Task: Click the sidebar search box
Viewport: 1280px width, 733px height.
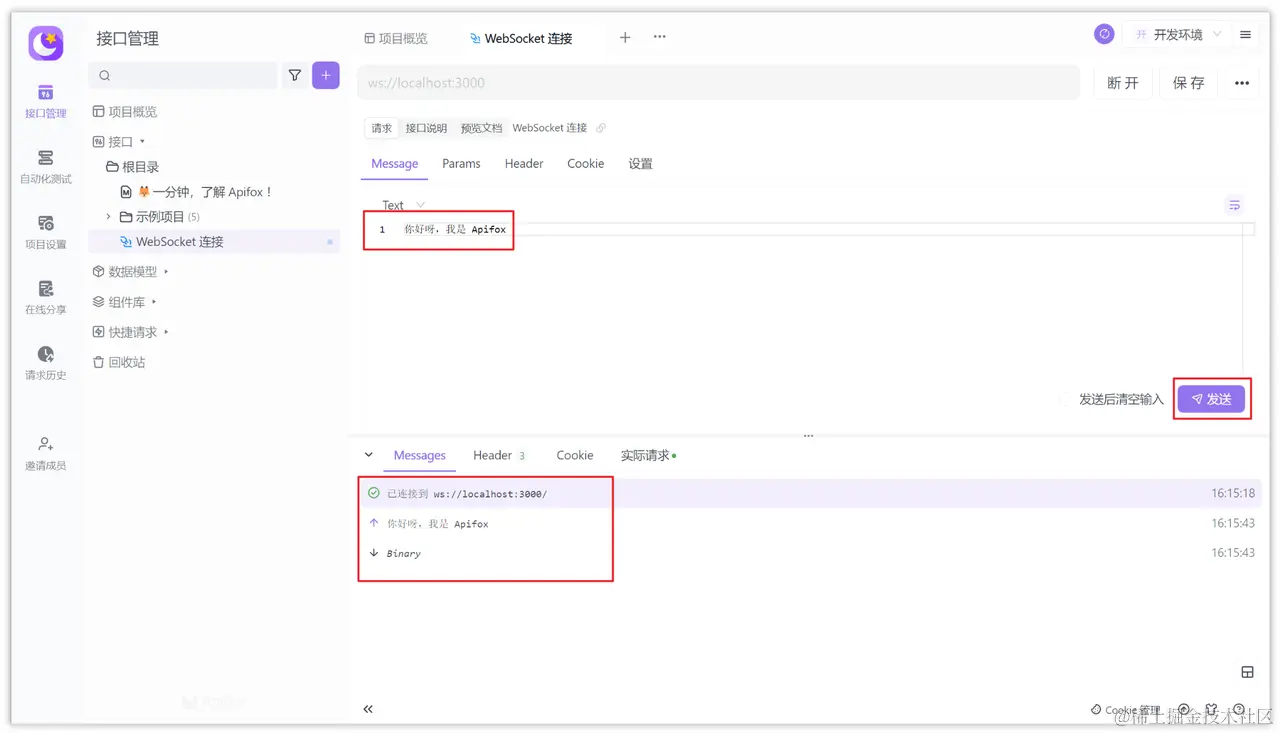Action: tap(183, 75)
